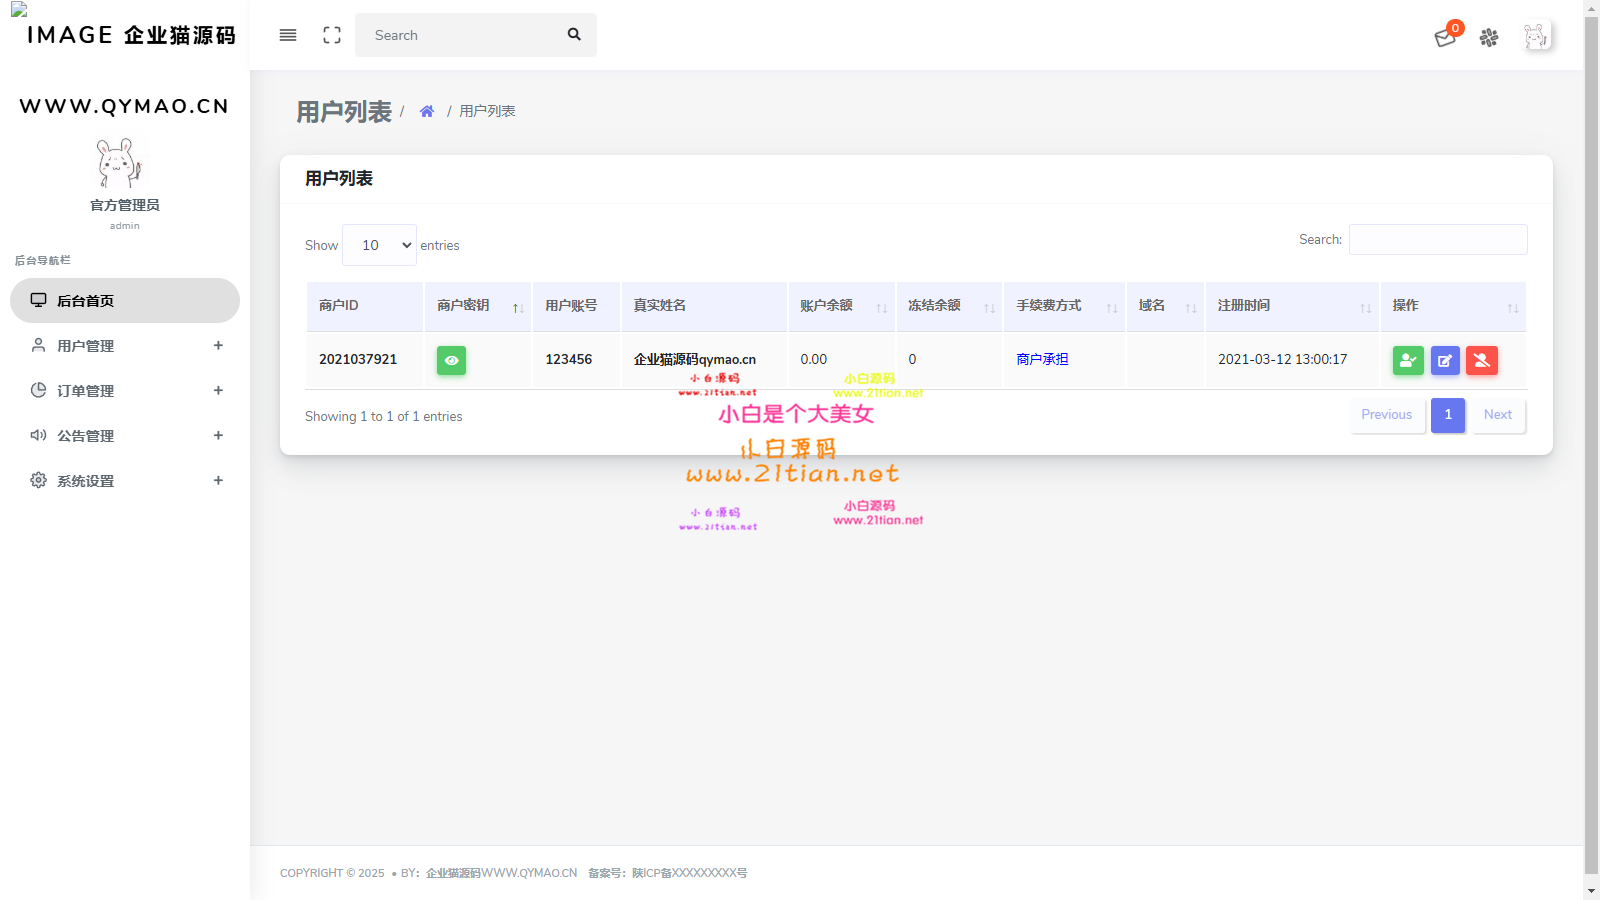Open the admin avatar in top right
The width and height of the screenshot is (1600, 900).
point(1536,37)
